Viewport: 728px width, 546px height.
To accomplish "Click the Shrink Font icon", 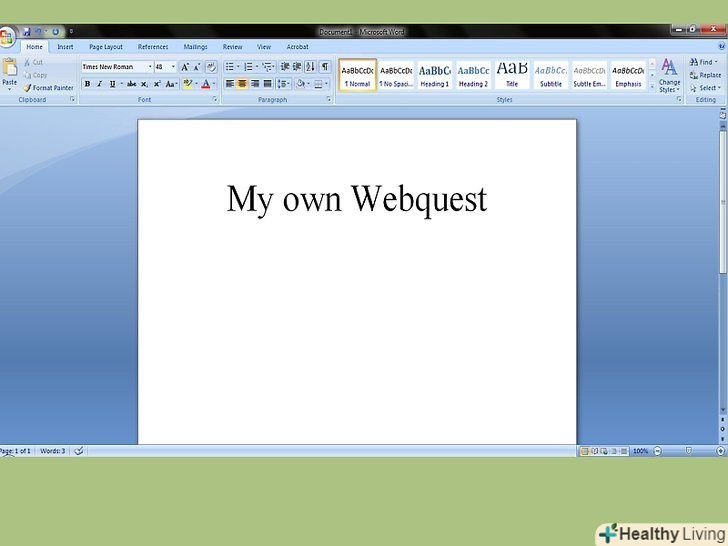I will tap(197, 67).
